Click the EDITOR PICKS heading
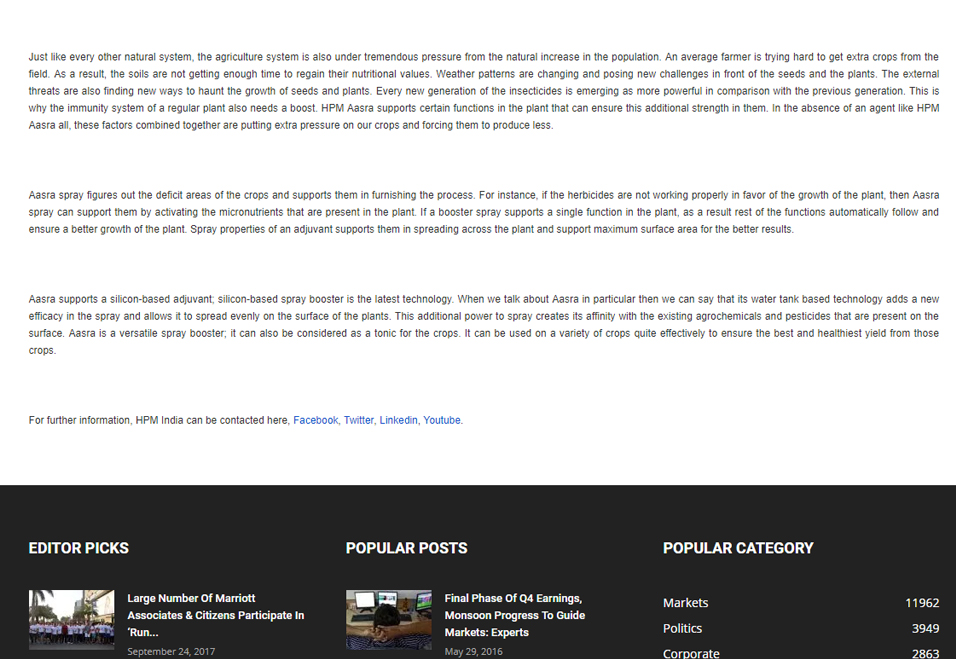Viewport: 956px width, 659px height. point(79,548)
